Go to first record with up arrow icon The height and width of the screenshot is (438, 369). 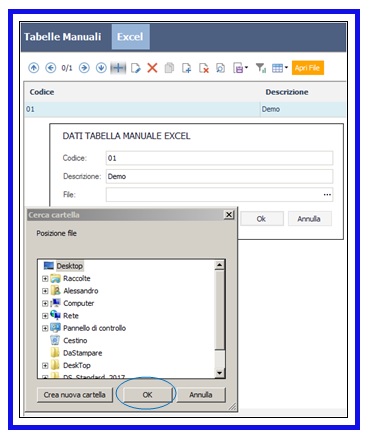33,68
